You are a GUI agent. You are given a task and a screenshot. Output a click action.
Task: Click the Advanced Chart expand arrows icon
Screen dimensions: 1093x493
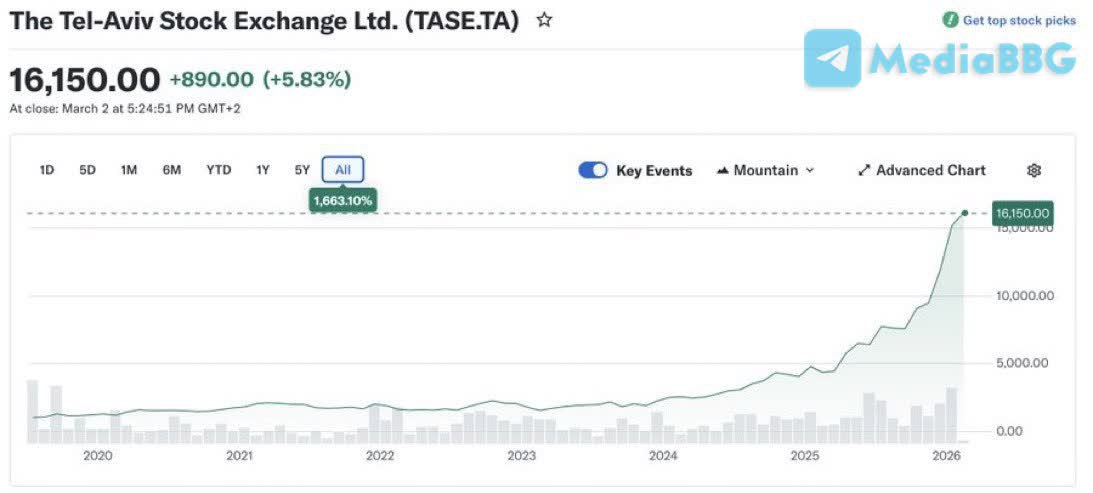[x=864, y=171]
